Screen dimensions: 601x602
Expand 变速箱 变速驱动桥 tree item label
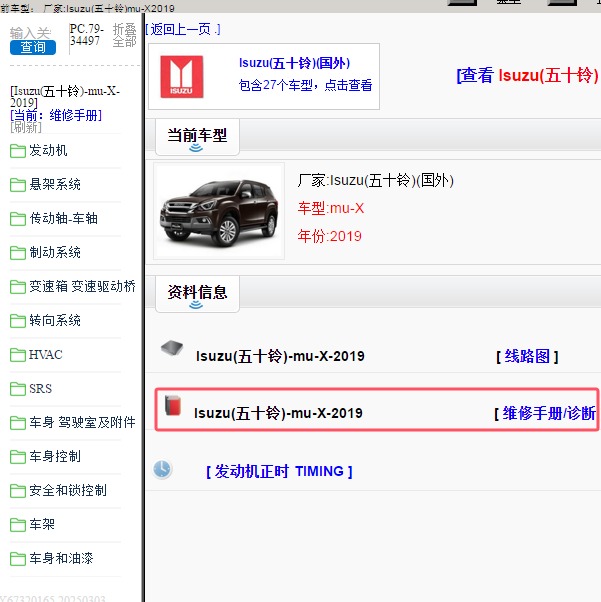coord(82,286)
